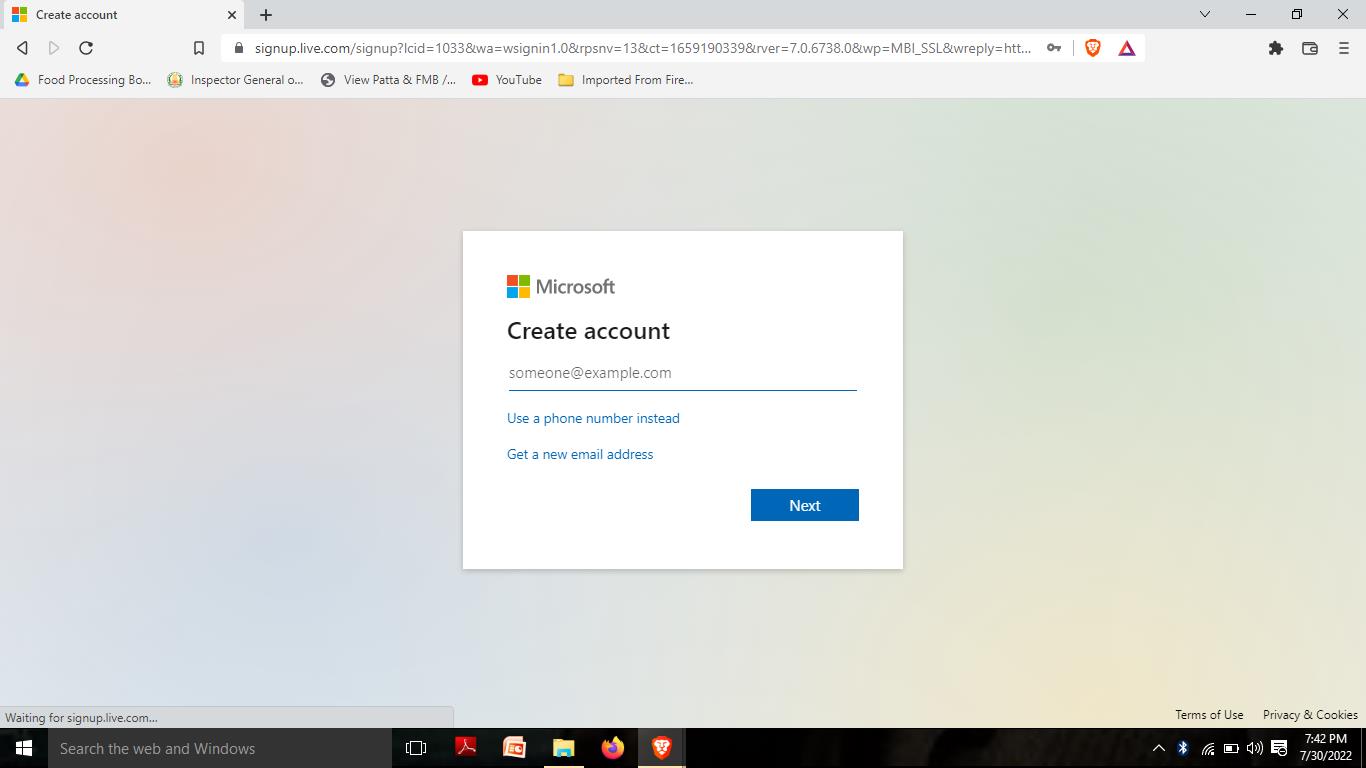Image resolution: width=1366 pixels, height=768 pixels.
Task: Select the Create account tab
Action: pos(122,15)
